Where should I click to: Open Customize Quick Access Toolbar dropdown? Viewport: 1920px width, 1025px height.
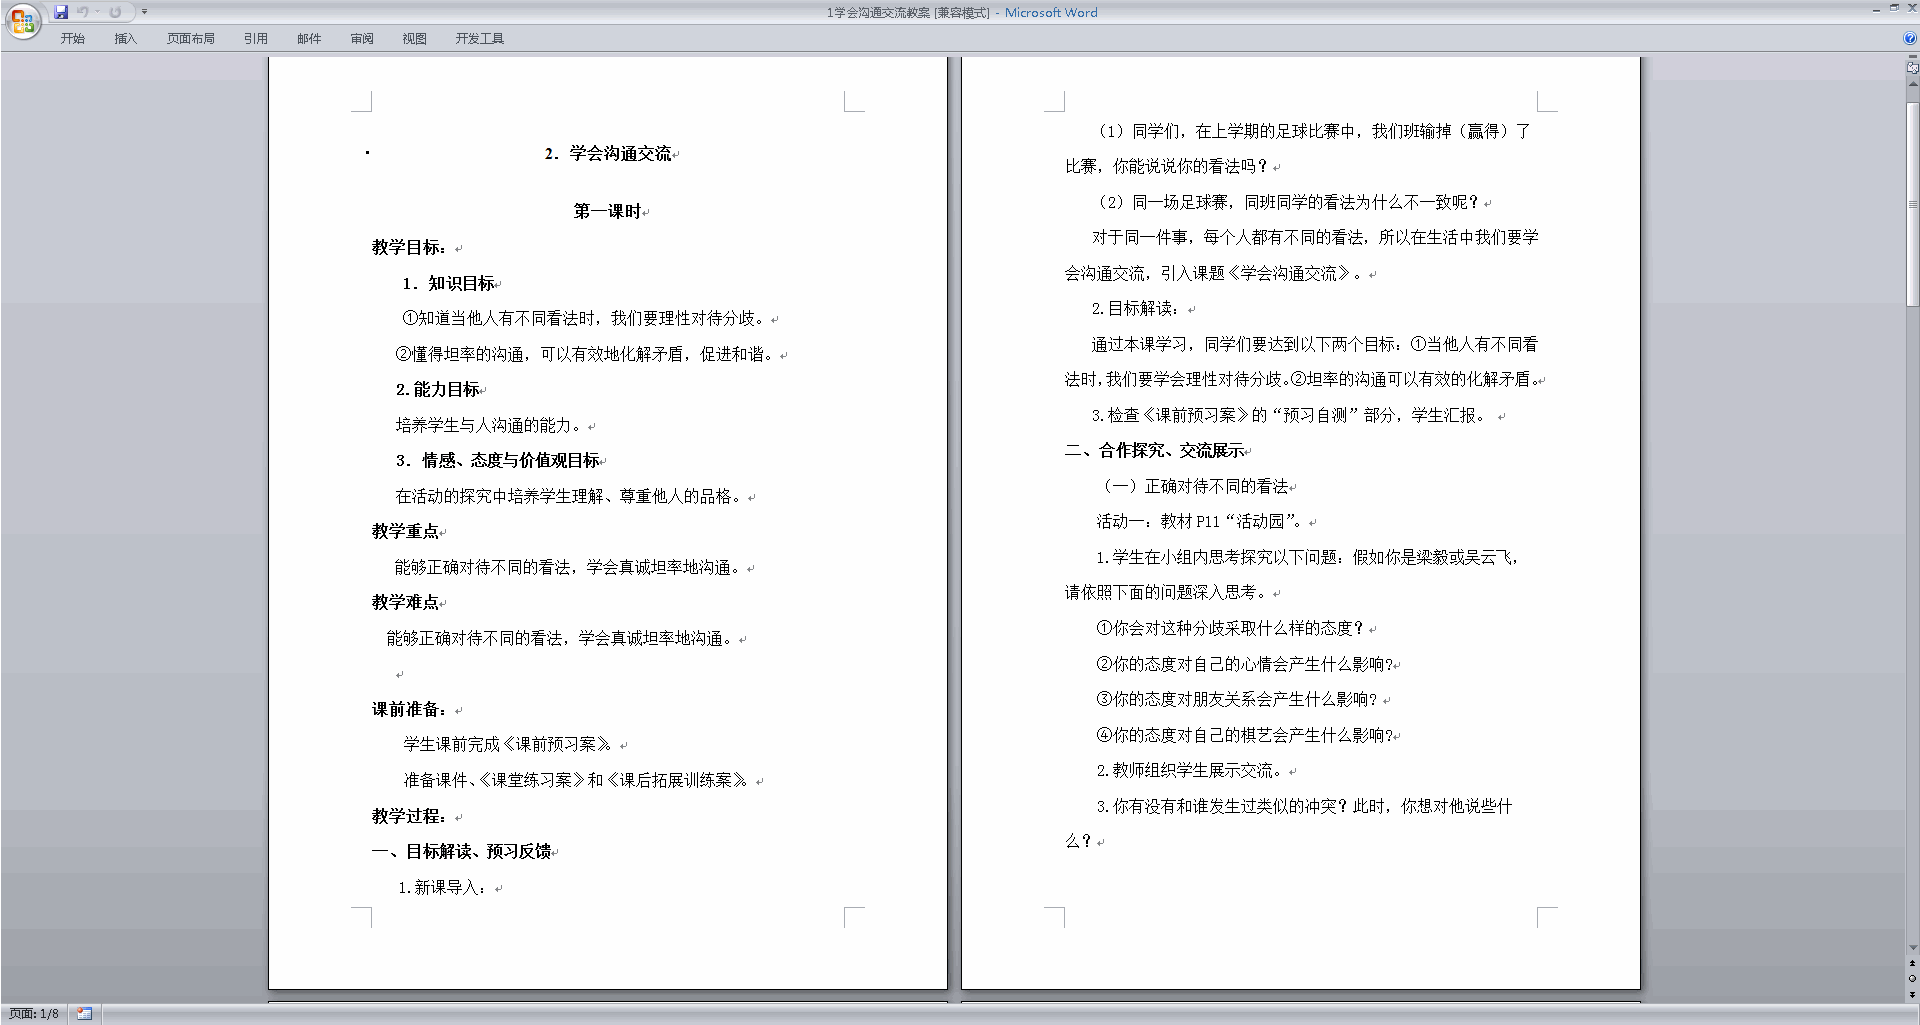pyautogui.click(x=144, y=12)
